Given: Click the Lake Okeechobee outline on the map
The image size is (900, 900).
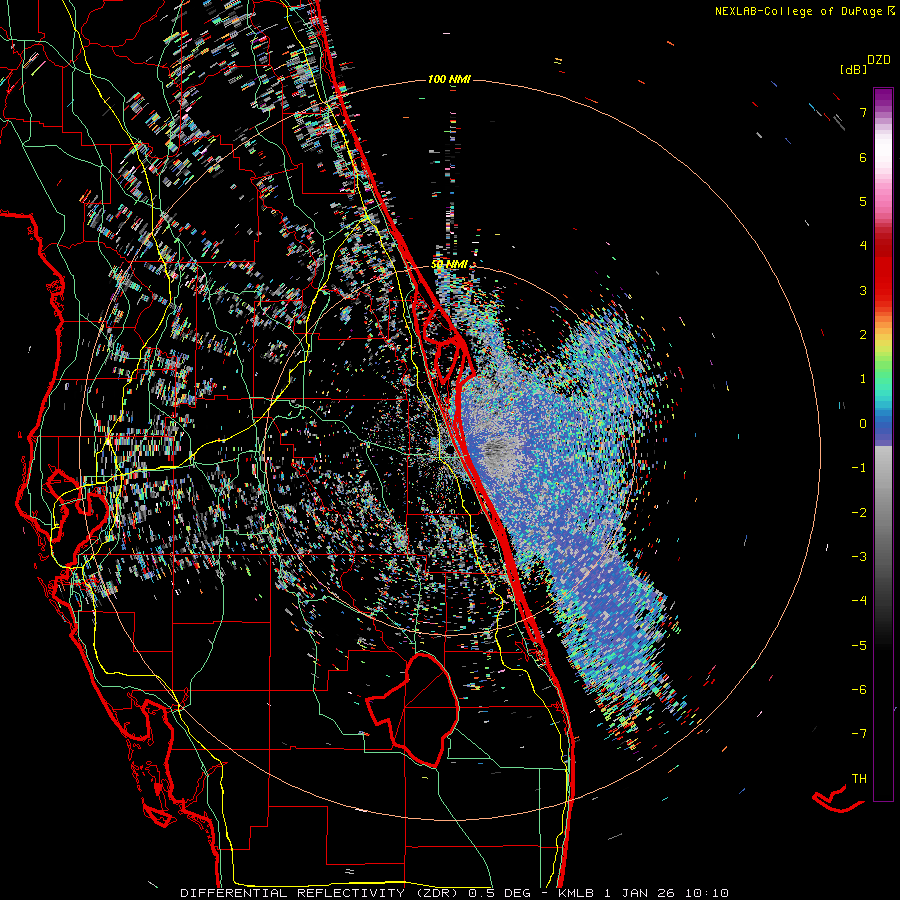Looking at the screenshot, I should pos(414,709).
